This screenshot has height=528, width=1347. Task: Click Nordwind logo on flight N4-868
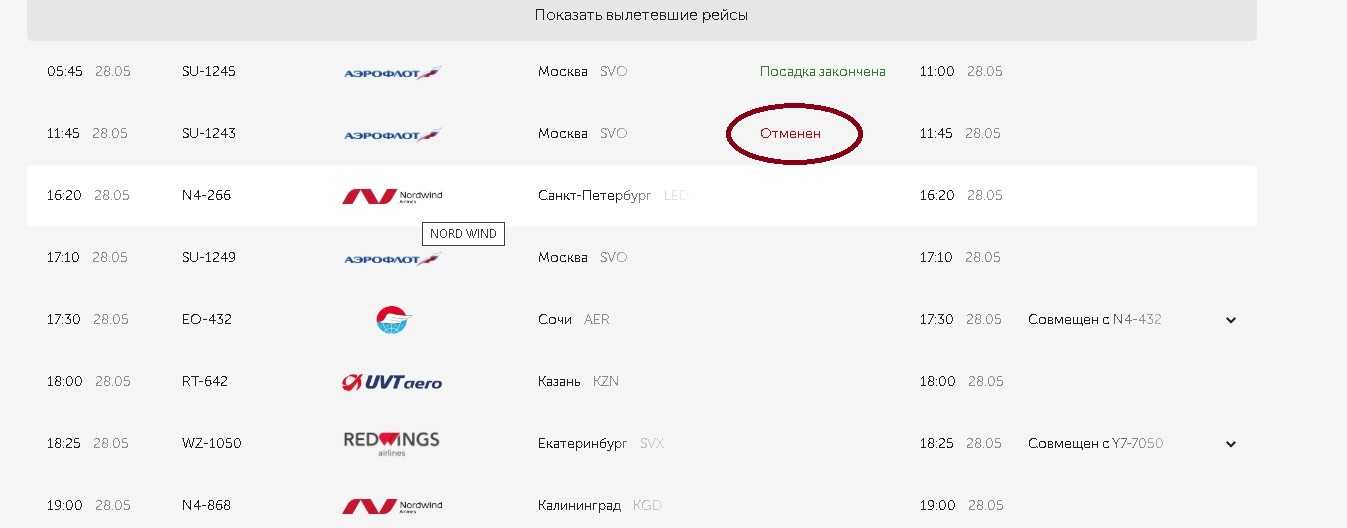(x=392, y=506)
